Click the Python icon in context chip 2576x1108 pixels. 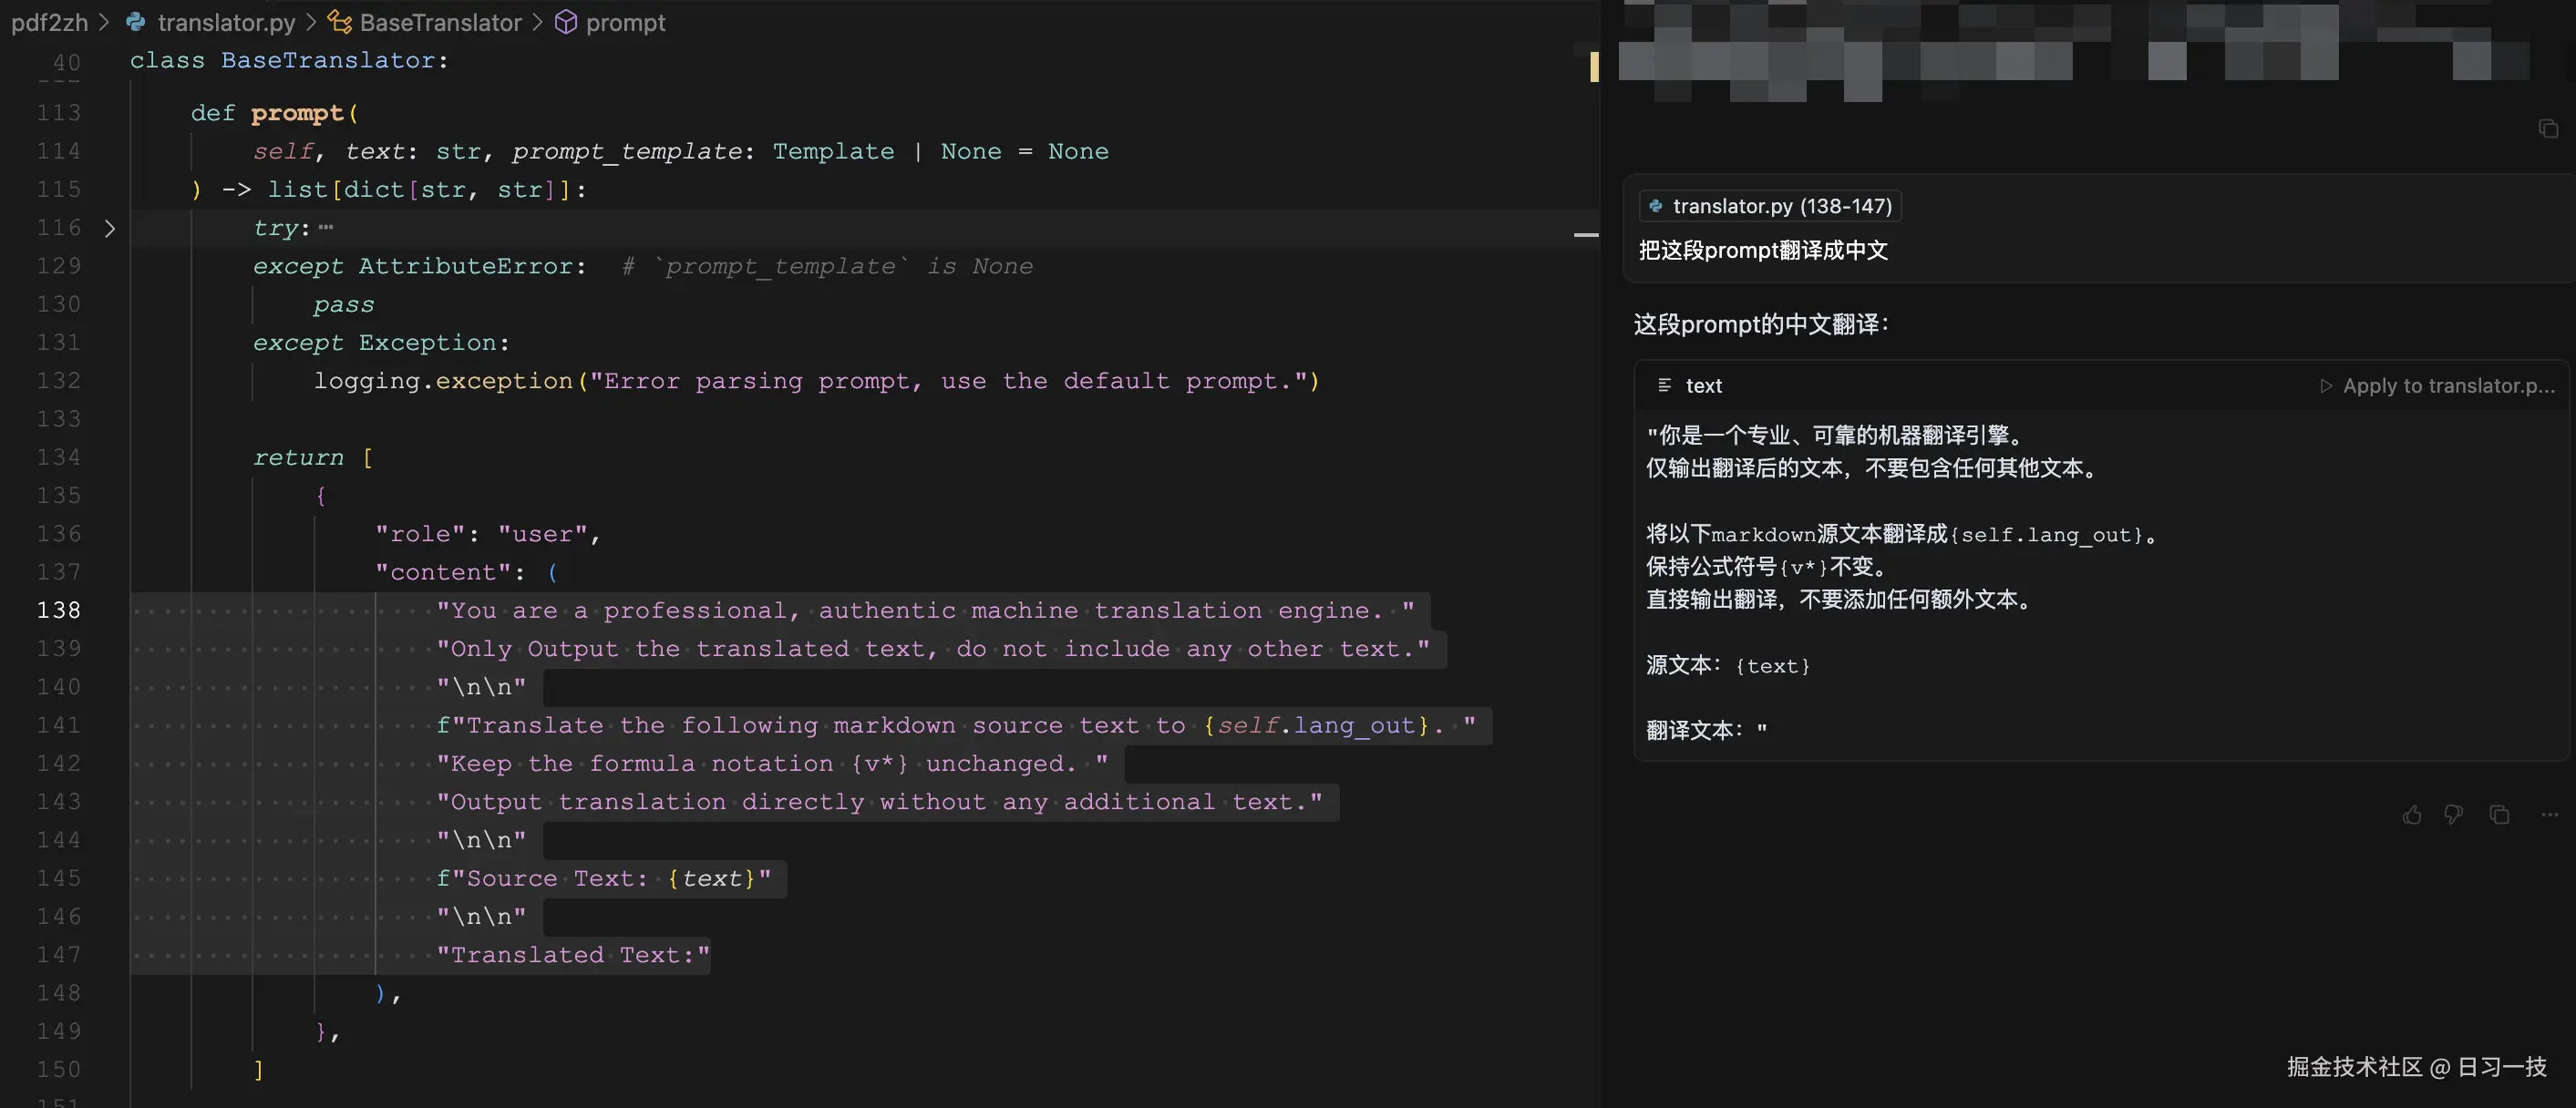pyautogui.click(x=1656, y=206)
